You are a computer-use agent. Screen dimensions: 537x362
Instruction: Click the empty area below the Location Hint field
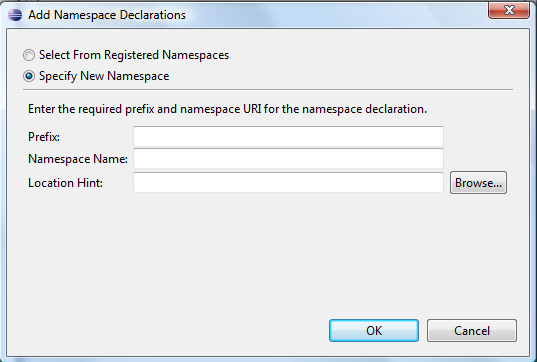tap(268, 253)
